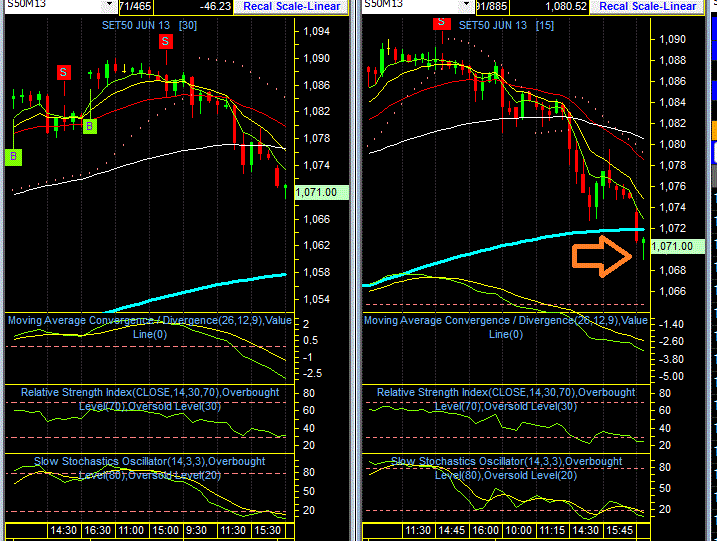Click the 15:30 time axis label
The height and width of the screenshot is (541, 717).
[x=267, y=530]
